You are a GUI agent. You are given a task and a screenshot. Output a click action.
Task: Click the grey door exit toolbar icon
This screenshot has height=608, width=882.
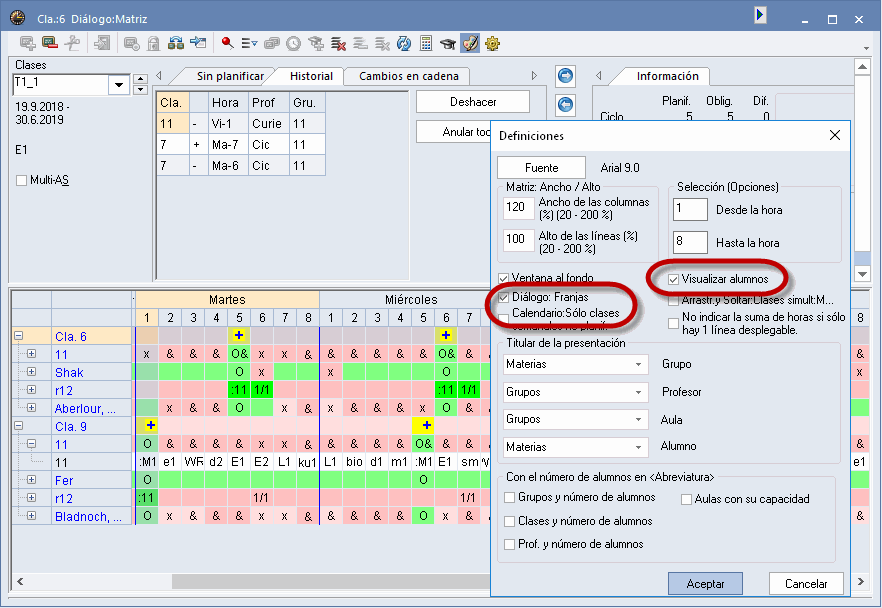click(x=102, y=43)
